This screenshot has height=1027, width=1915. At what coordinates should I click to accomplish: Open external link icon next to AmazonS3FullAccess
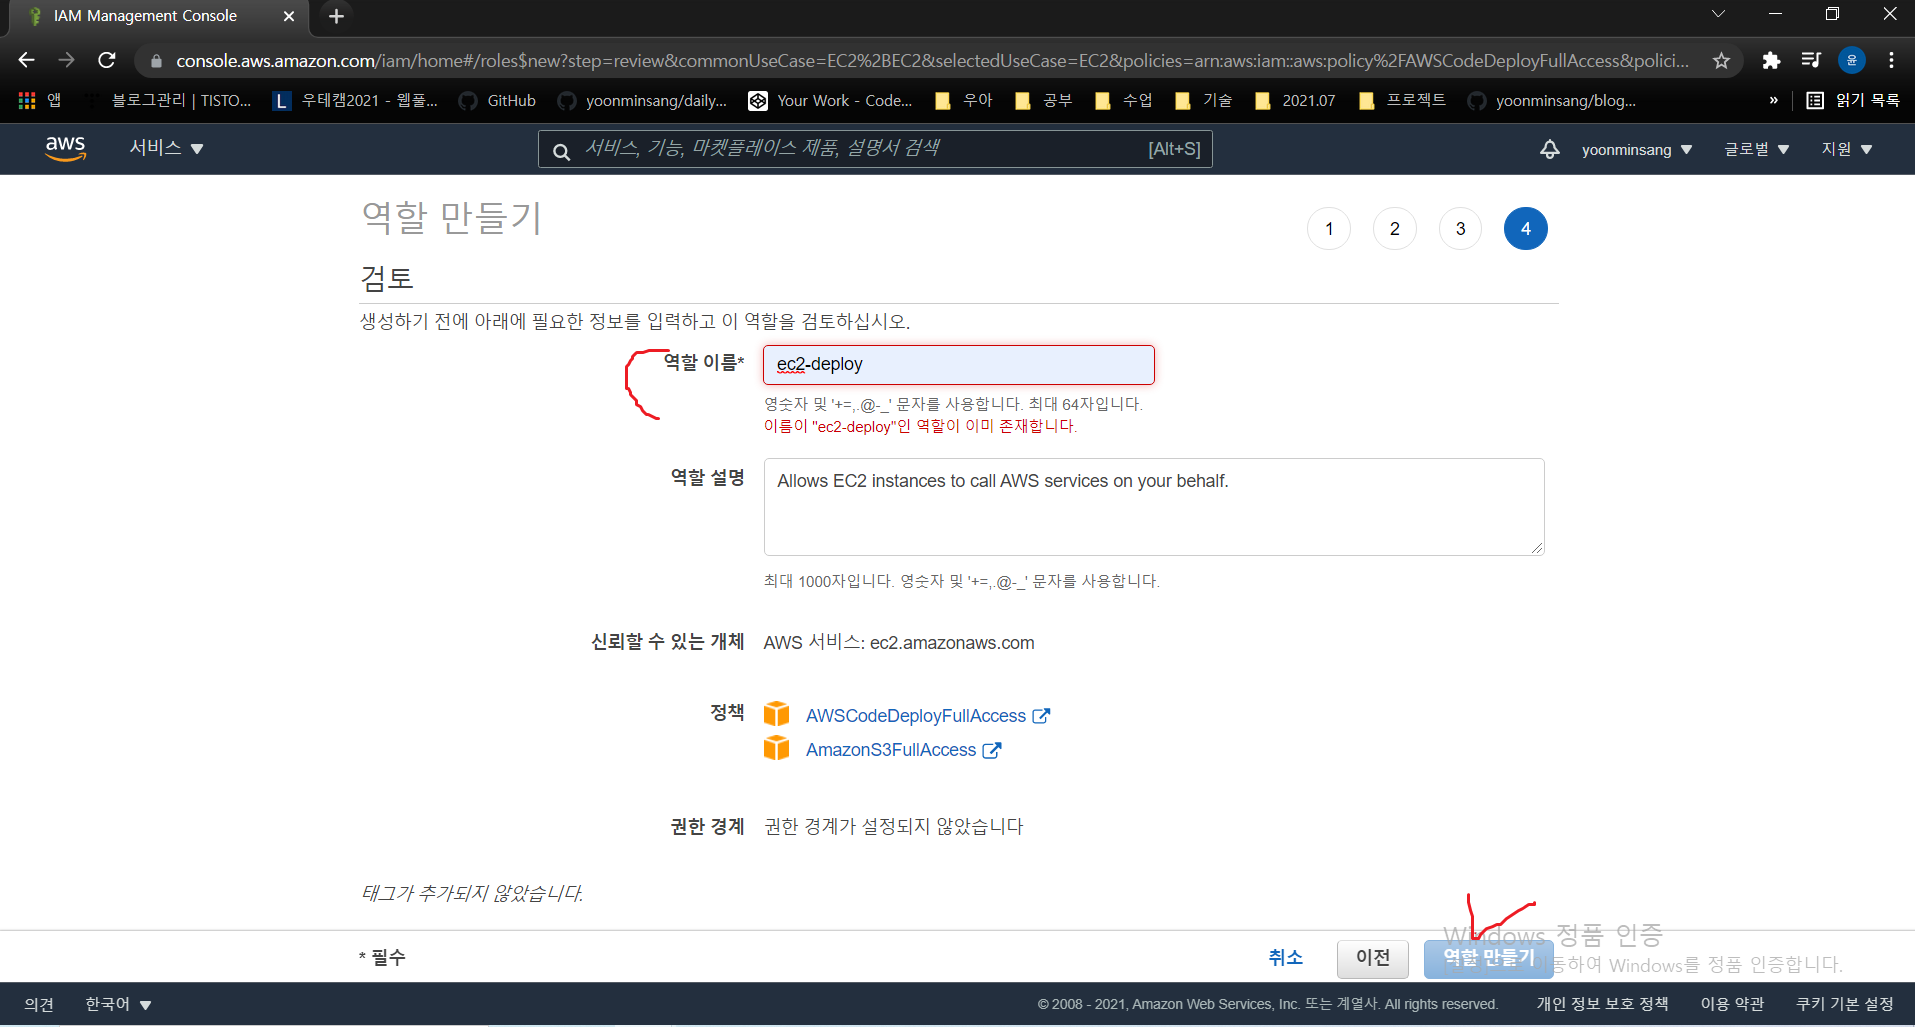click(x=991, y=750)
